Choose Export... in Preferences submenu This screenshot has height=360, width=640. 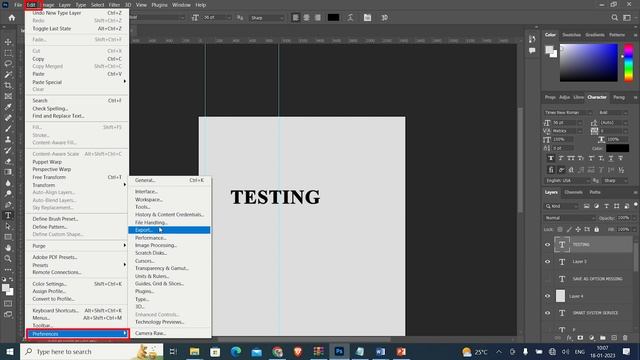[x=169, y=230]
